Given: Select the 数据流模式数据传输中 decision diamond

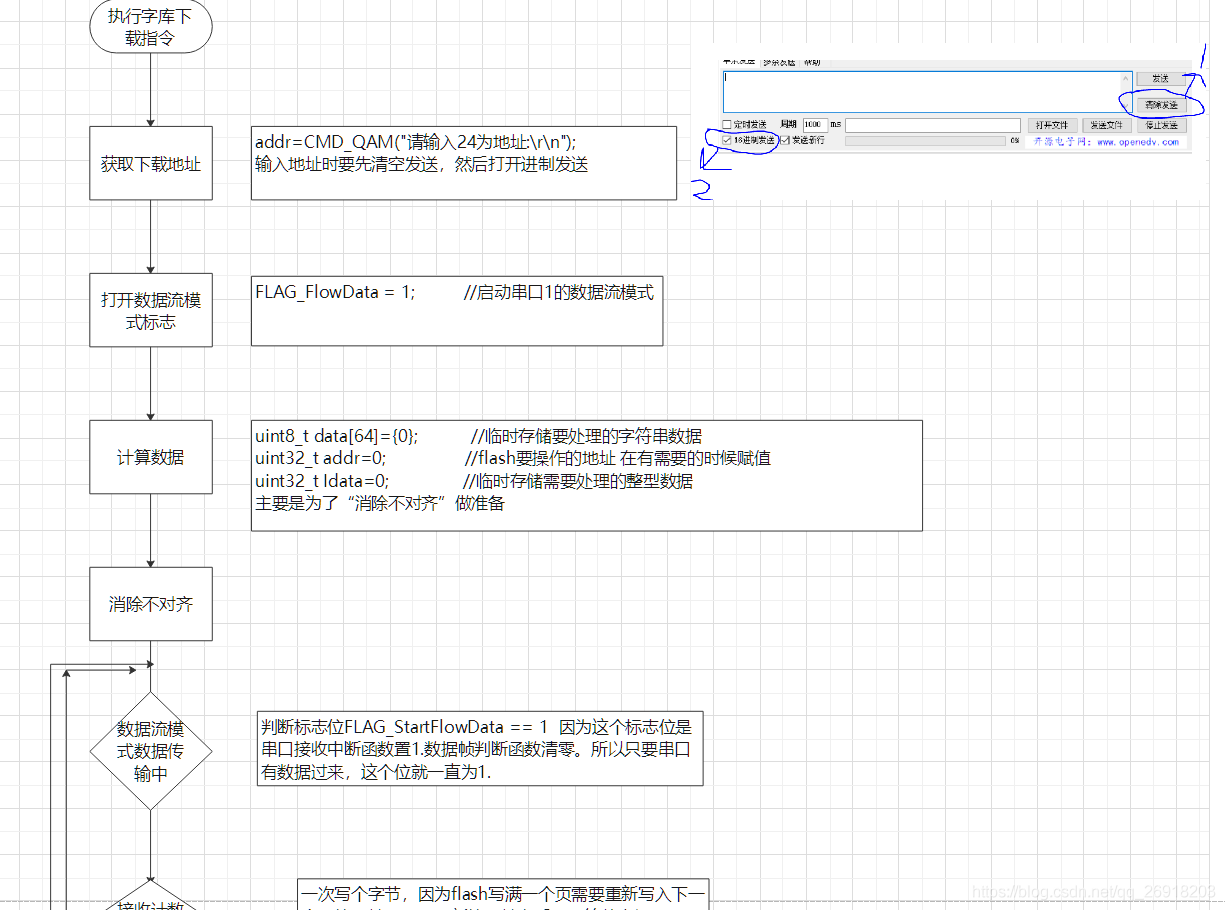Looking at the screenshot, I should point(151,751).
